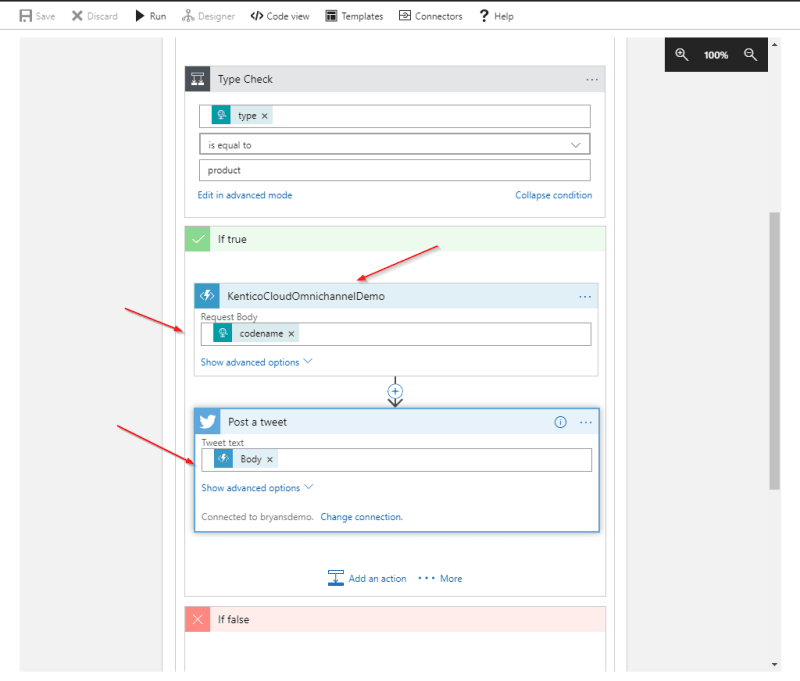Click the Twitter bird icon
Screen dimensions: 800x681
(x=208, y=421)
